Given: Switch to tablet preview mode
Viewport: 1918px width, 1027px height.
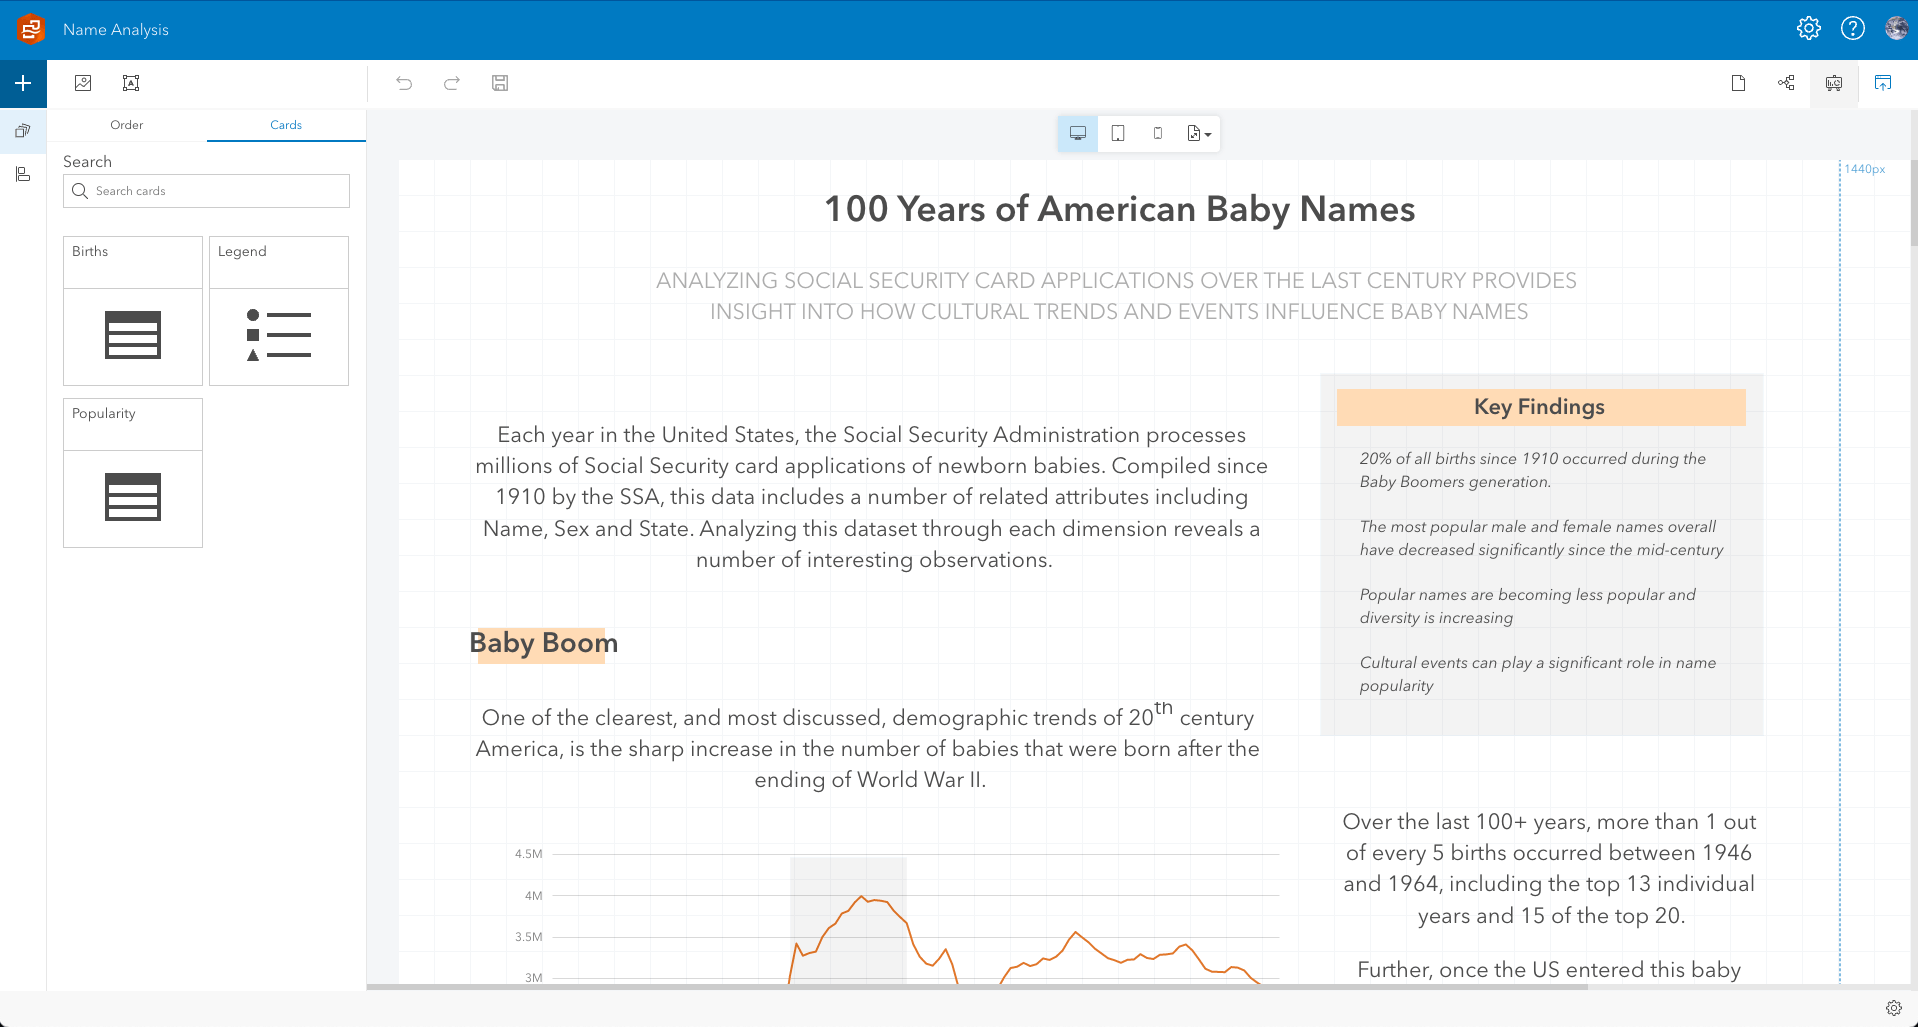Looking at the screenshot, I should pos(1118,133).
